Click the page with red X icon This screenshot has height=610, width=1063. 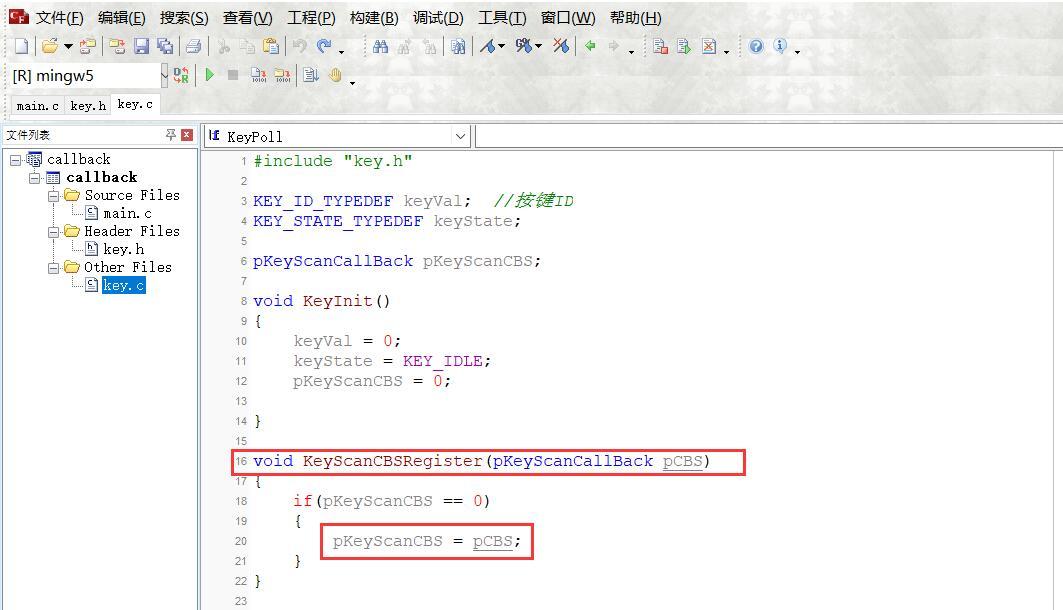708,46
